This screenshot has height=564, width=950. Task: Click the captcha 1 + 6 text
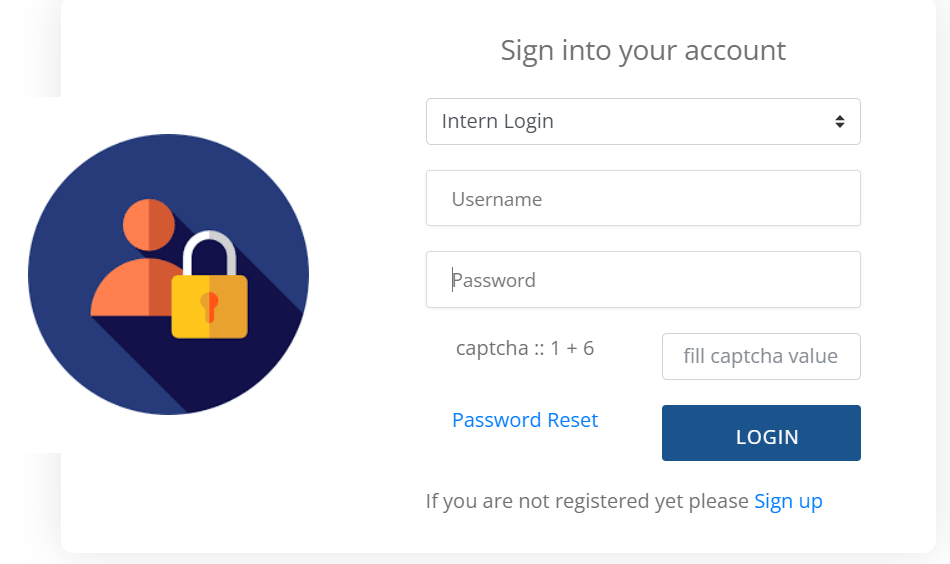[x=525, y=348]
